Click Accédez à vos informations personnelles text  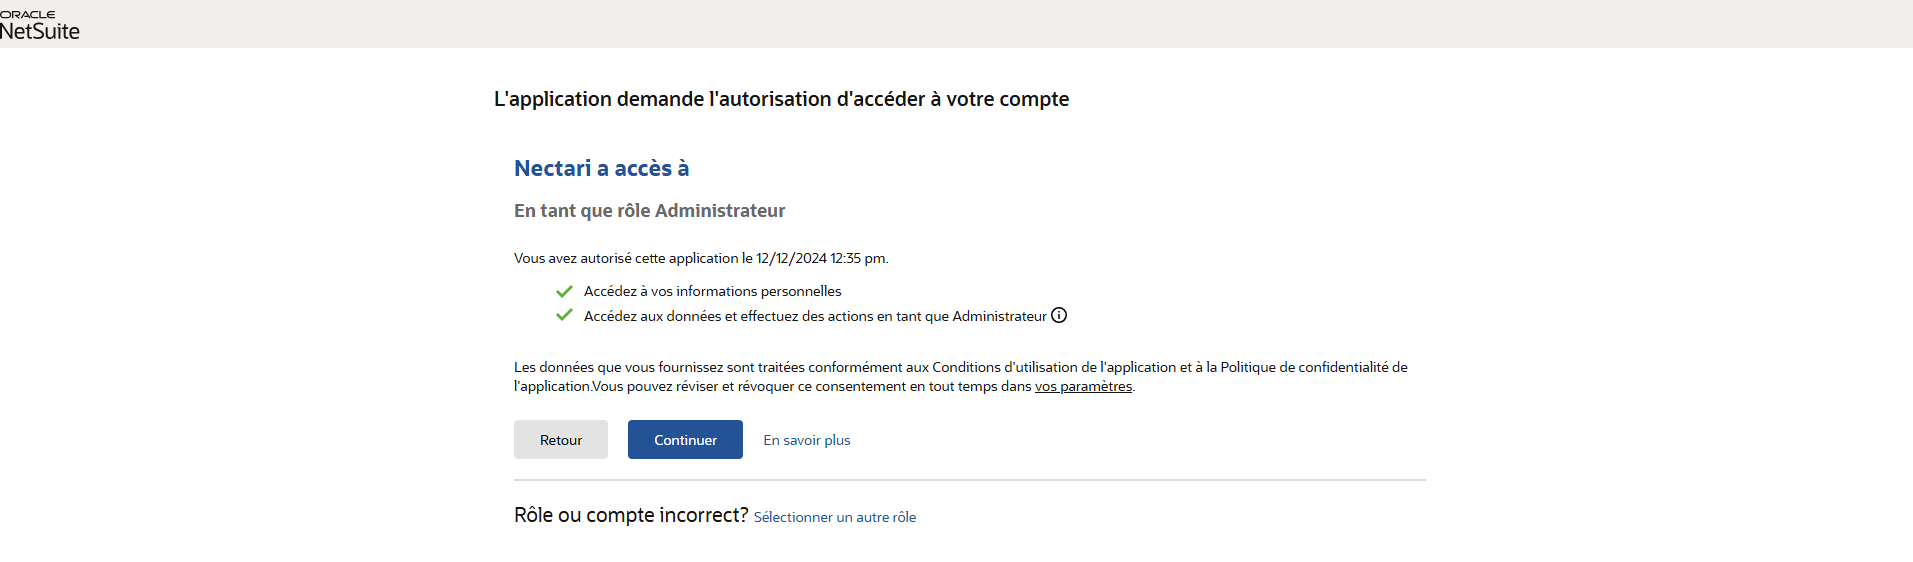[713, 291]
